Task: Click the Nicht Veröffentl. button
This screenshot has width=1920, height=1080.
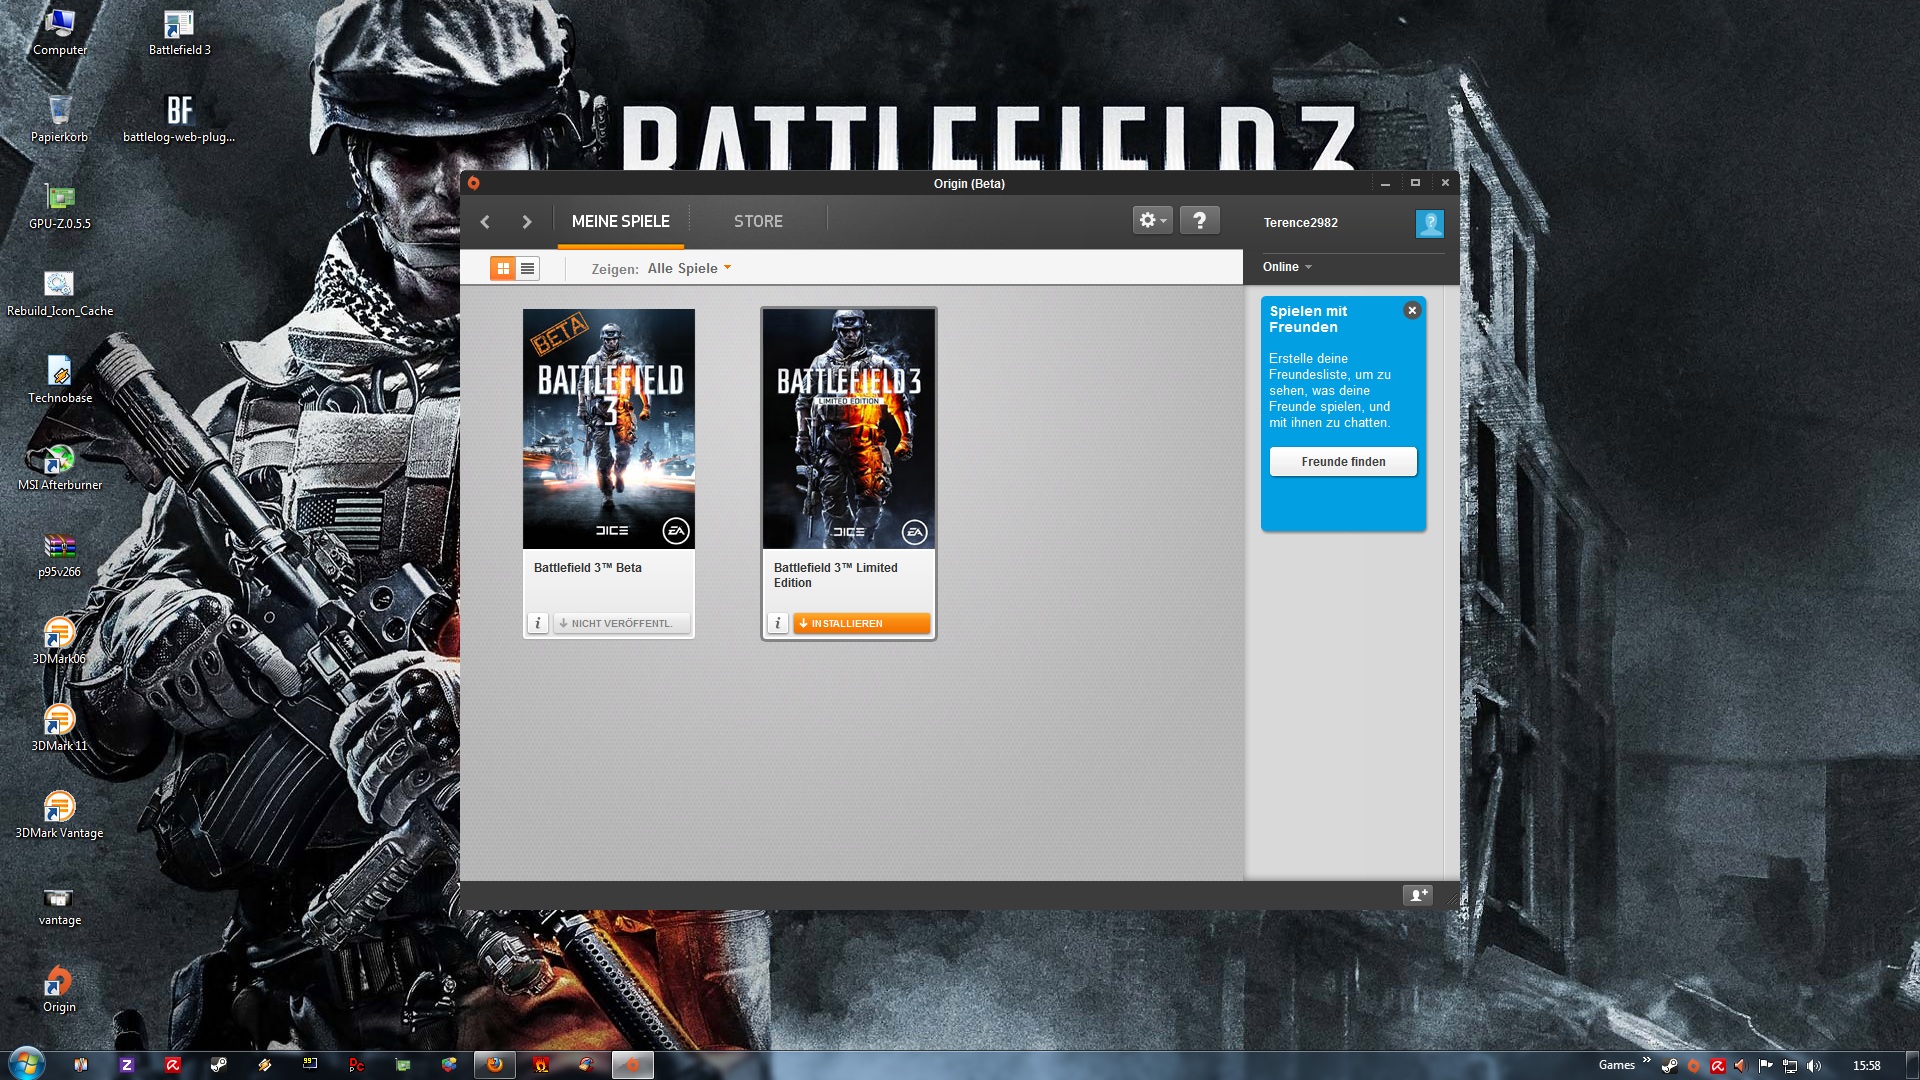Action: [x=621, y=623]
